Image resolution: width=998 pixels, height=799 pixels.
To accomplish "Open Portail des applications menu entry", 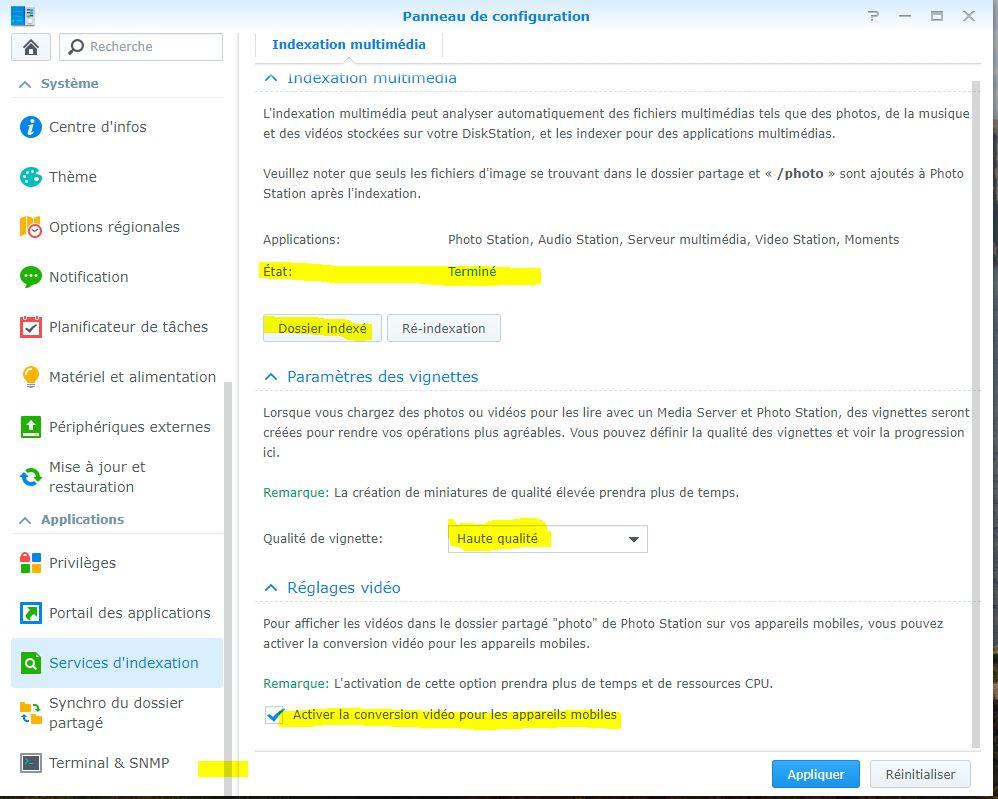I will point(117,612).
